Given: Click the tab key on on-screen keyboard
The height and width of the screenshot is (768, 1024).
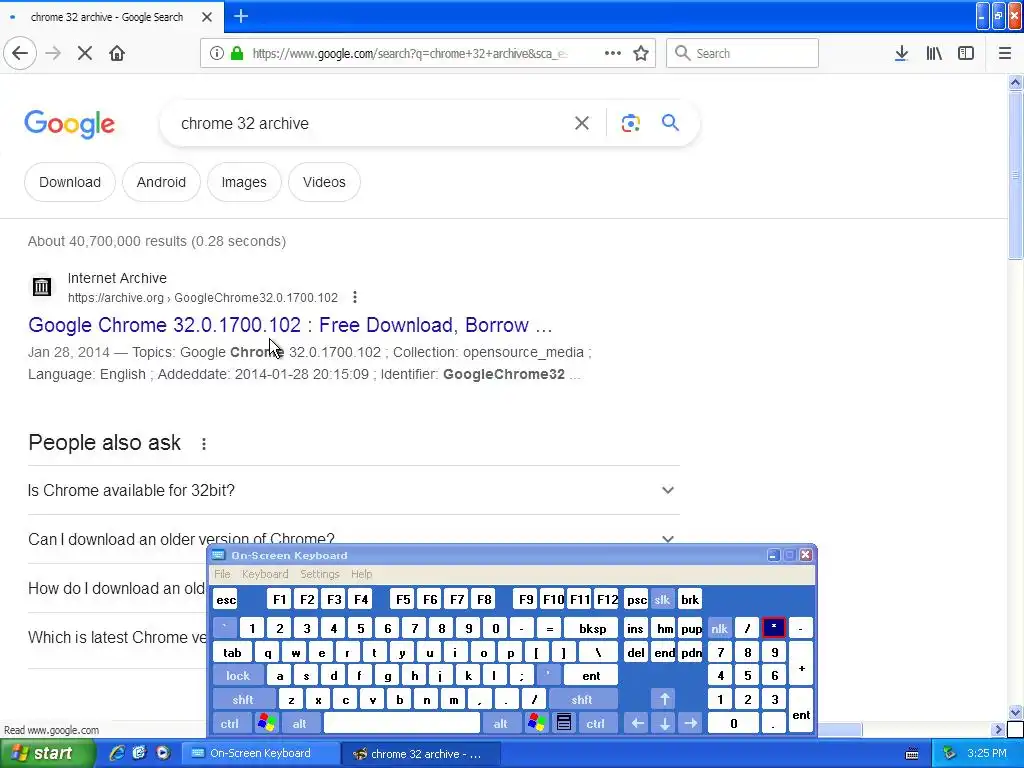Looking at the screenshot, I should (x=232, y=652).
